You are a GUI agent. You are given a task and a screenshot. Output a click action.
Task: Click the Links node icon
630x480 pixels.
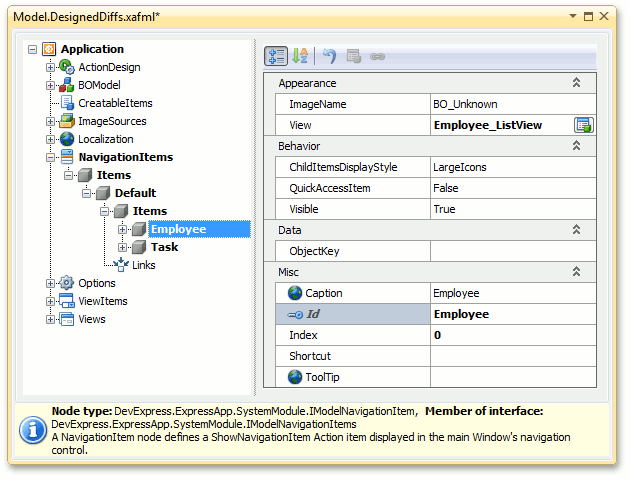(x=121, y=265)
